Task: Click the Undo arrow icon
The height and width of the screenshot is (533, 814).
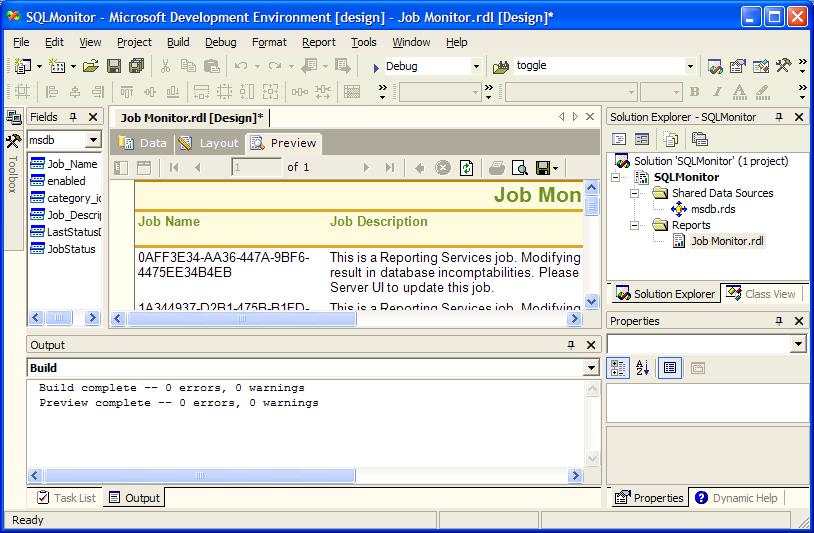Action: [x=241, y=66]
